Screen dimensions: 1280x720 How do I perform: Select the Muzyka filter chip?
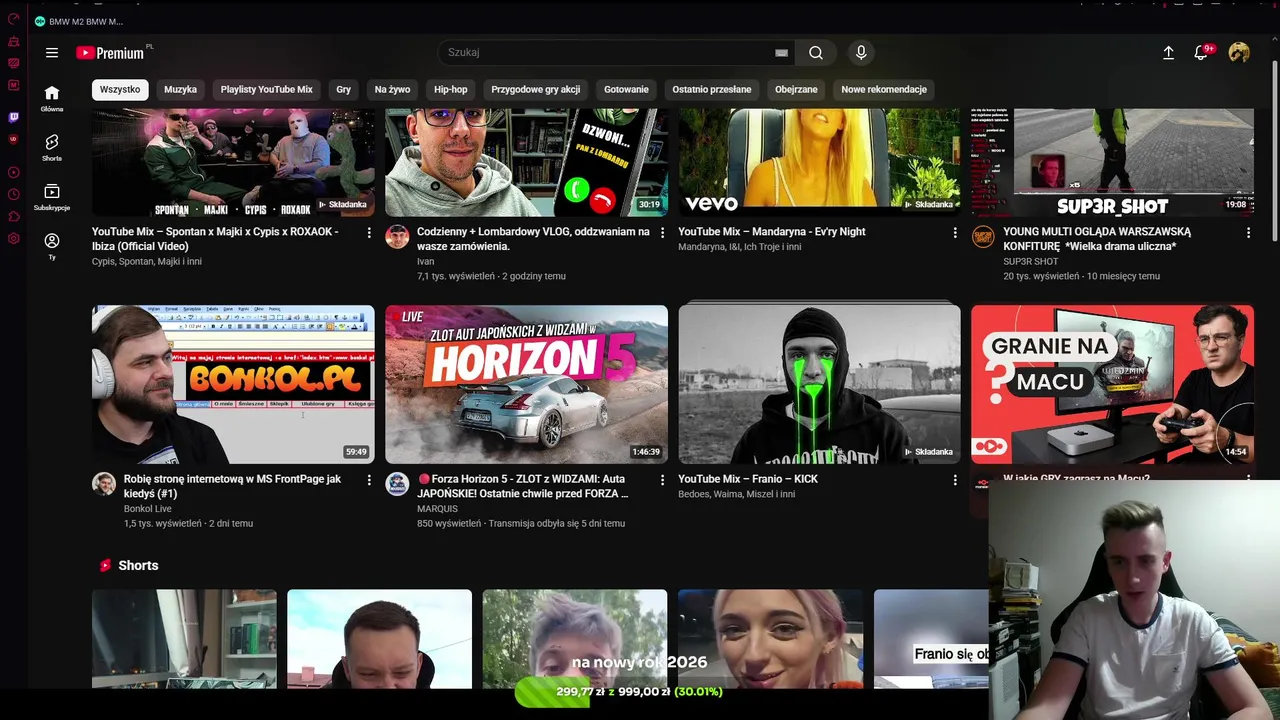pyautogui.click(x=180, y=89)
